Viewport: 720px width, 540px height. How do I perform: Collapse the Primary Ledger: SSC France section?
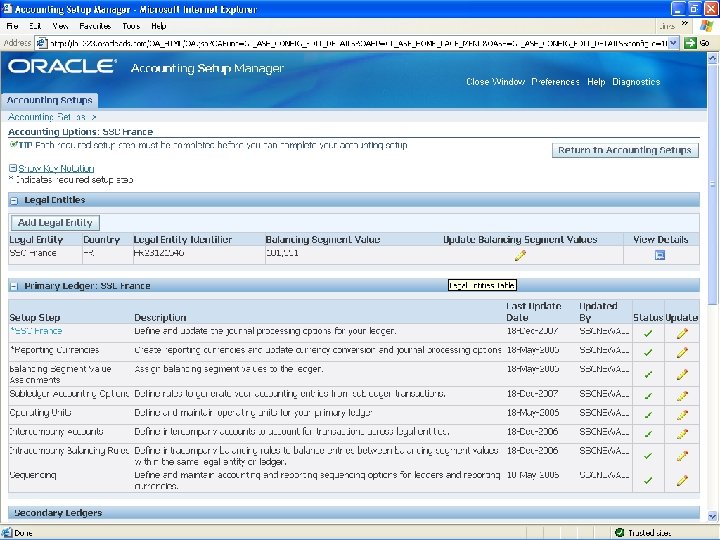coord(14,287)
